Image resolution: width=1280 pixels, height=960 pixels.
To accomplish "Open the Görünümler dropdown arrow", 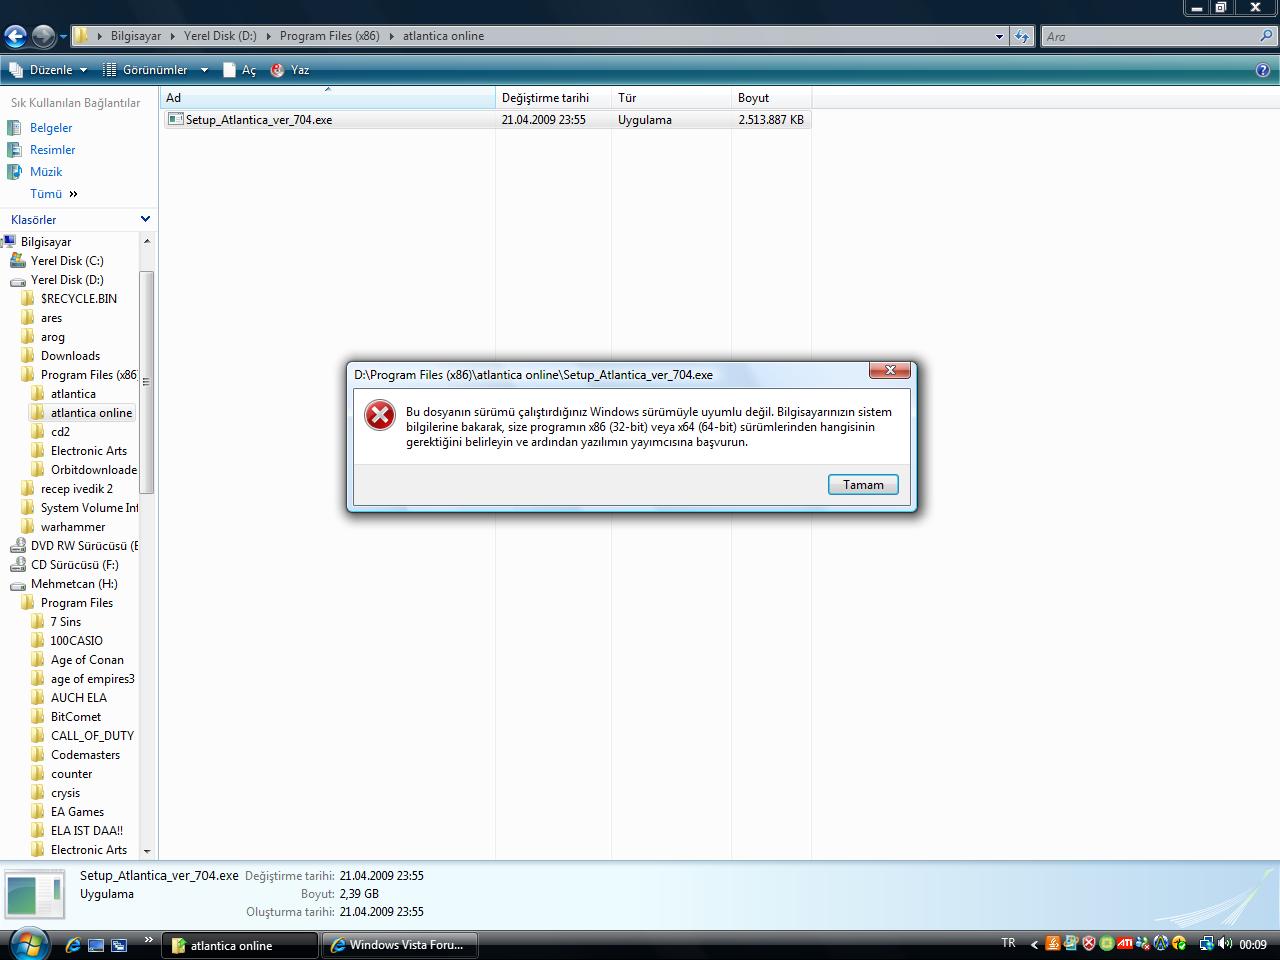I will point(204,70).
